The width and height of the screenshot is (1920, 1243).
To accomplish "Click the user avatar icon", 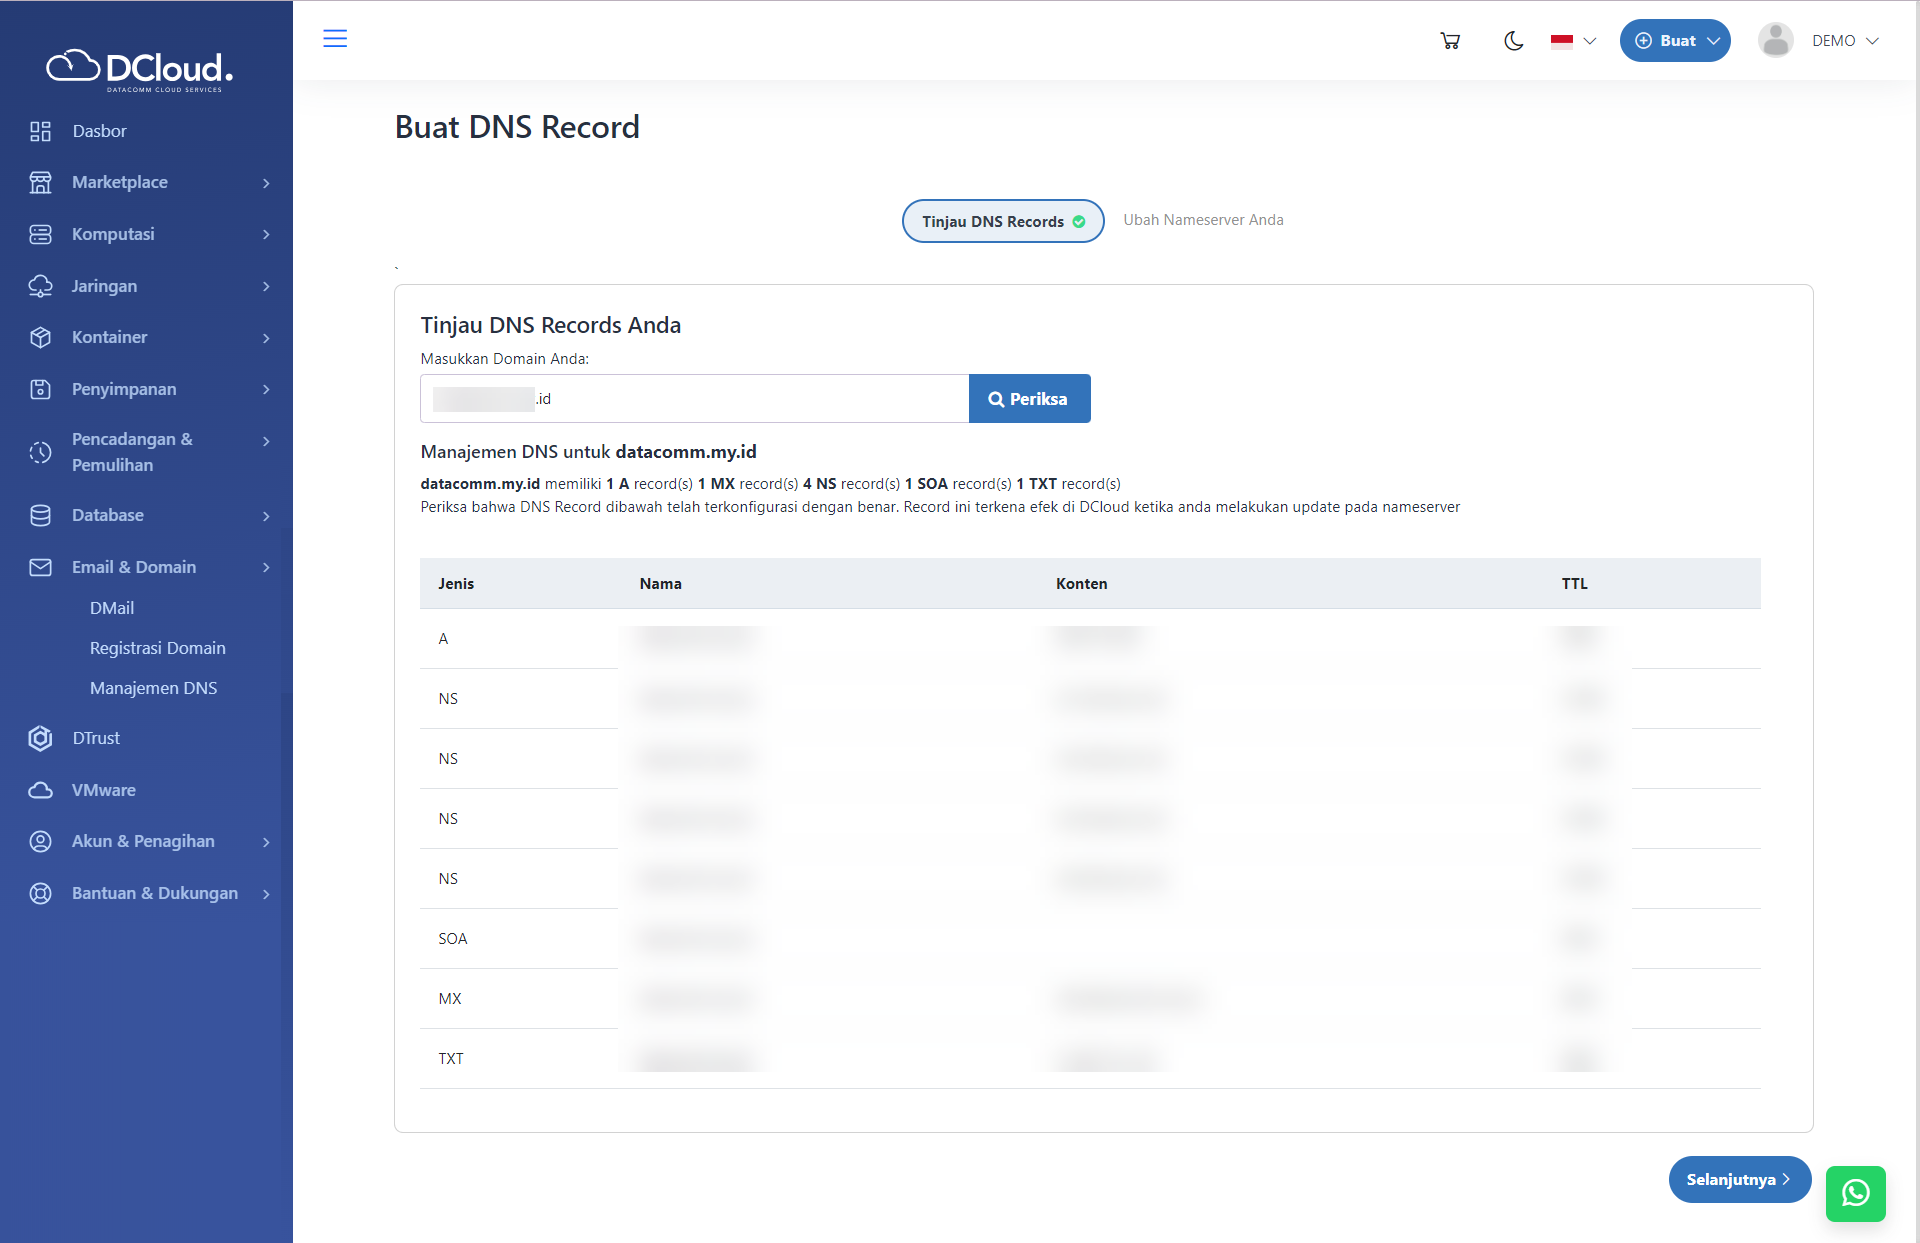I will [x=1776, y=41].
